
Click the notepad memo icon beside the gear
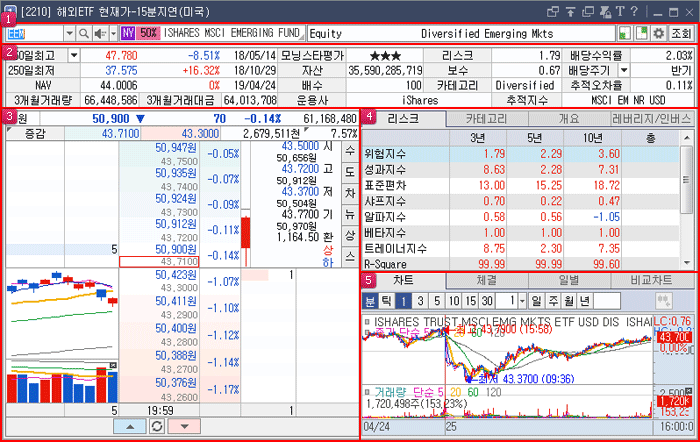point(642,33)
